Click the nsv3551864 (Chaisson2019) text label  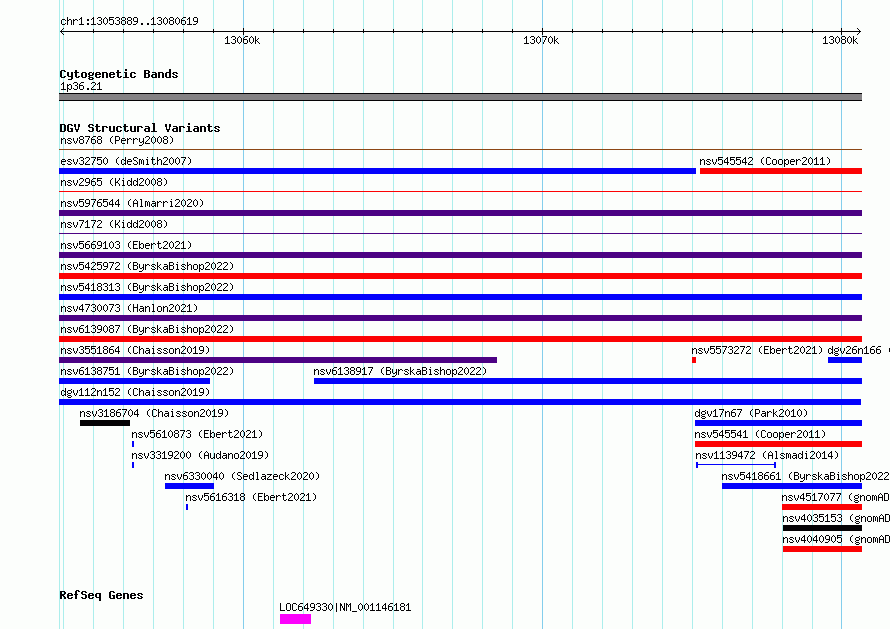point(135,350)
